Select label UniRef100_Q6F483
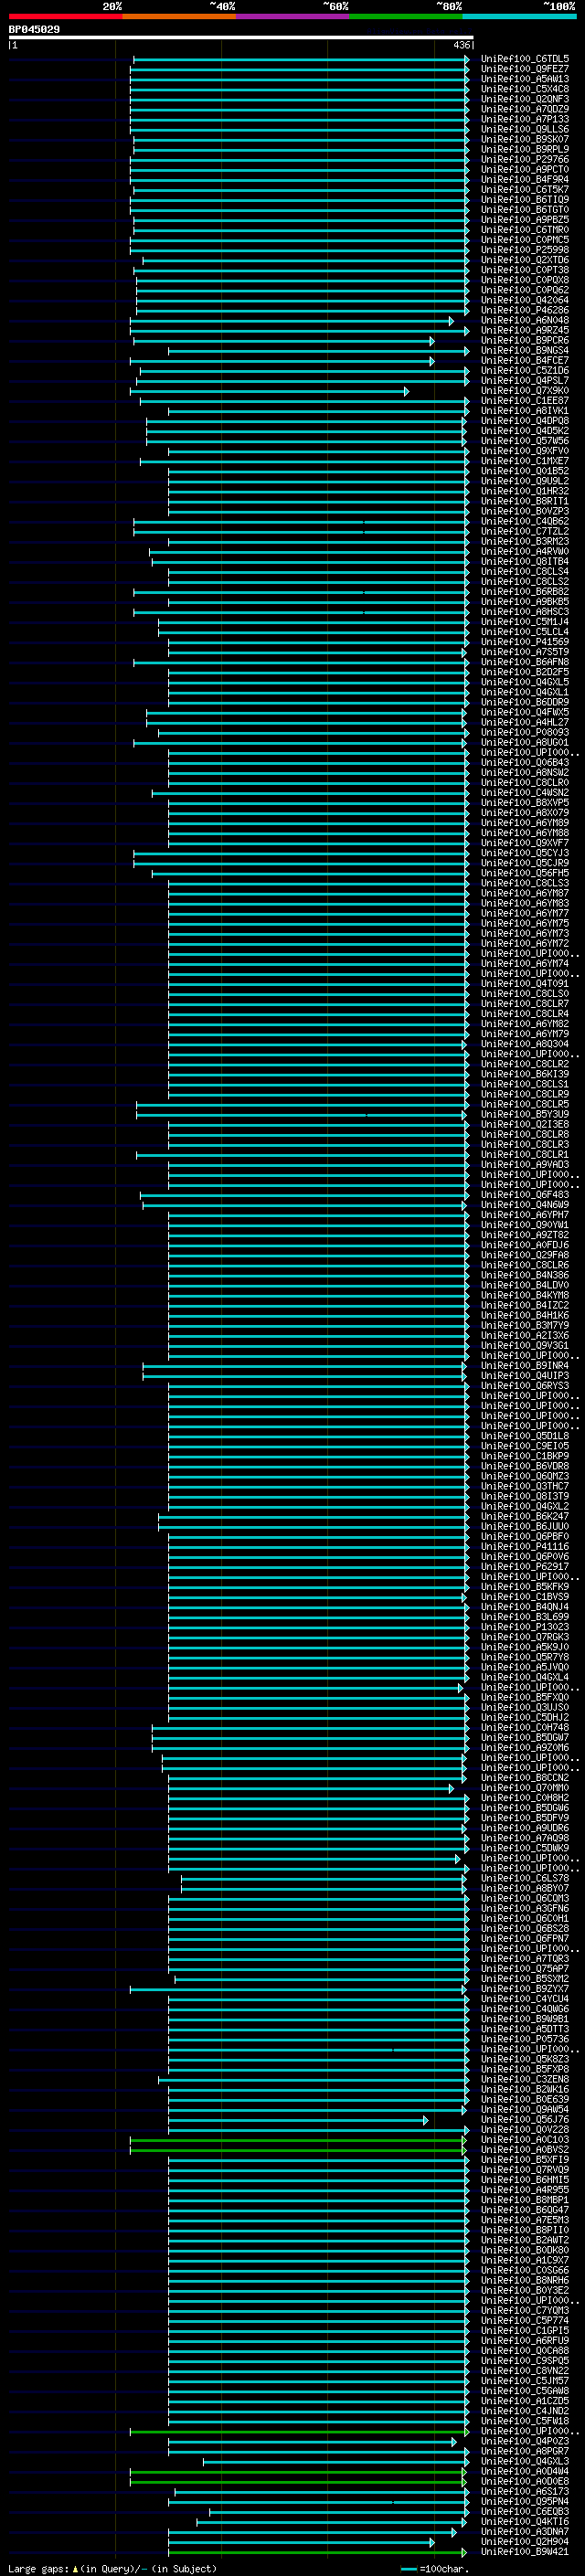The height and width of the screenshot is (2576, 585). pos(524,1195)
